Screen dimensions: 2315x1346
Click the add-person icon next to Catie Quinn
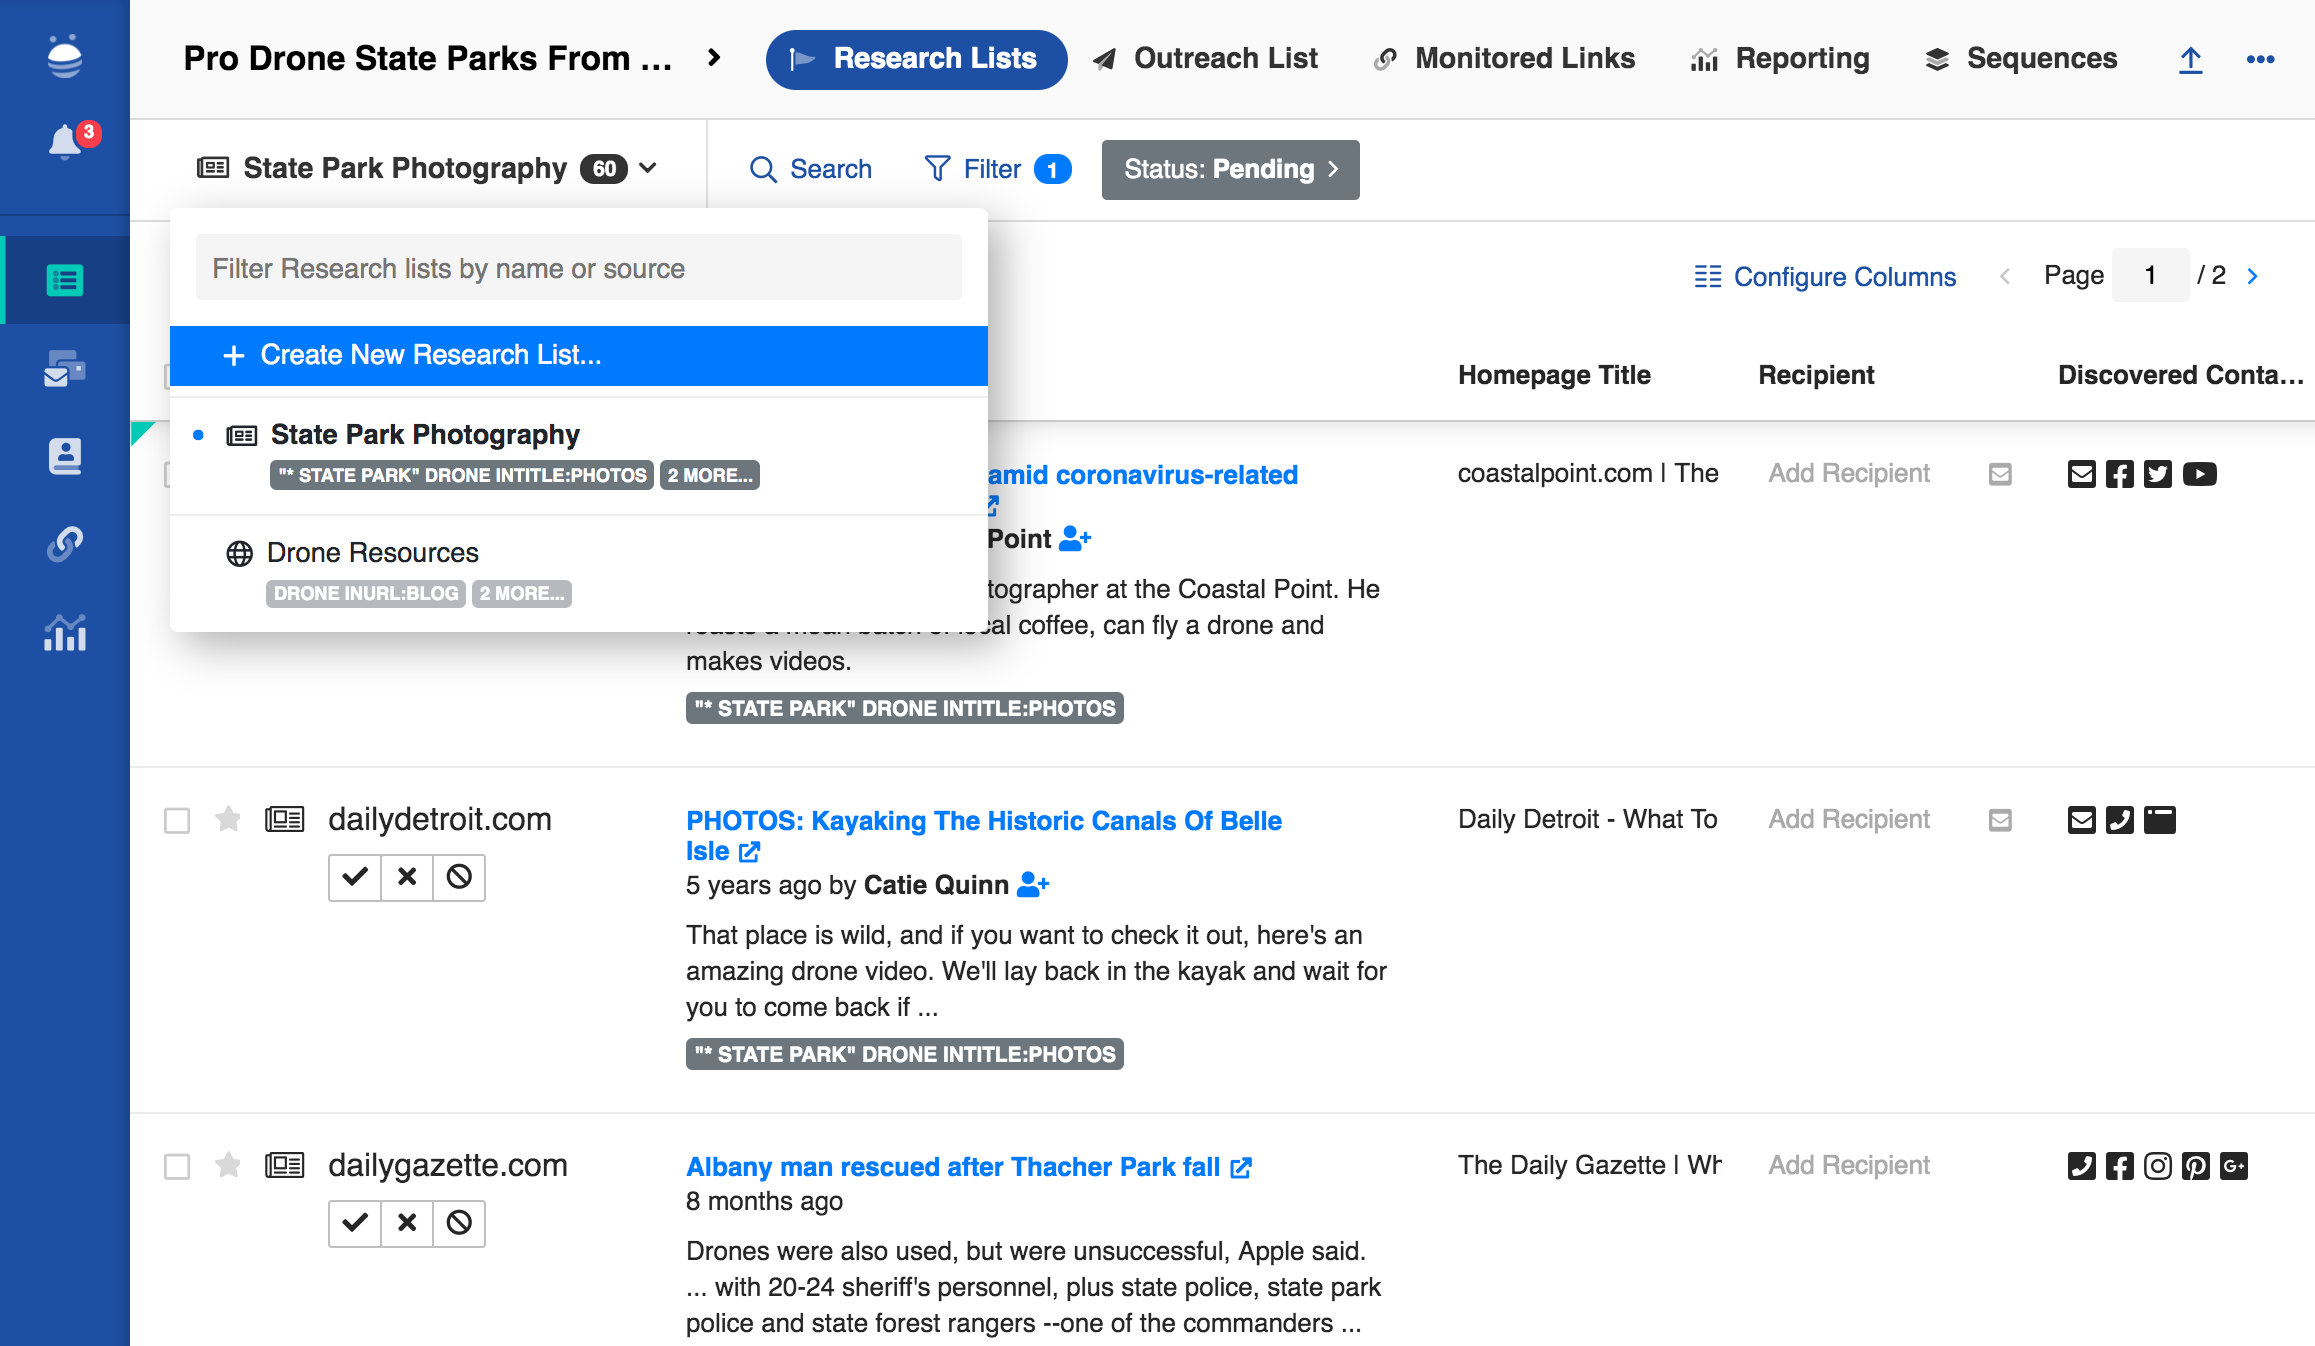[x=1032, y=885]
